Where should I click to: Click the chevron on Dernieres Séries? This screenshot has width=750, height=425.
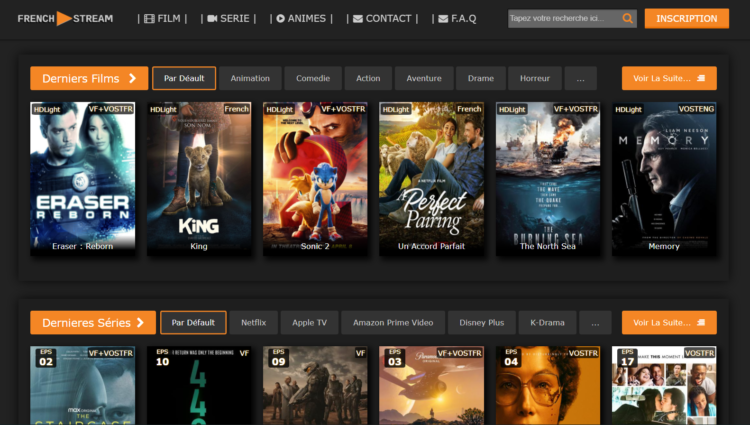point(140,323)
